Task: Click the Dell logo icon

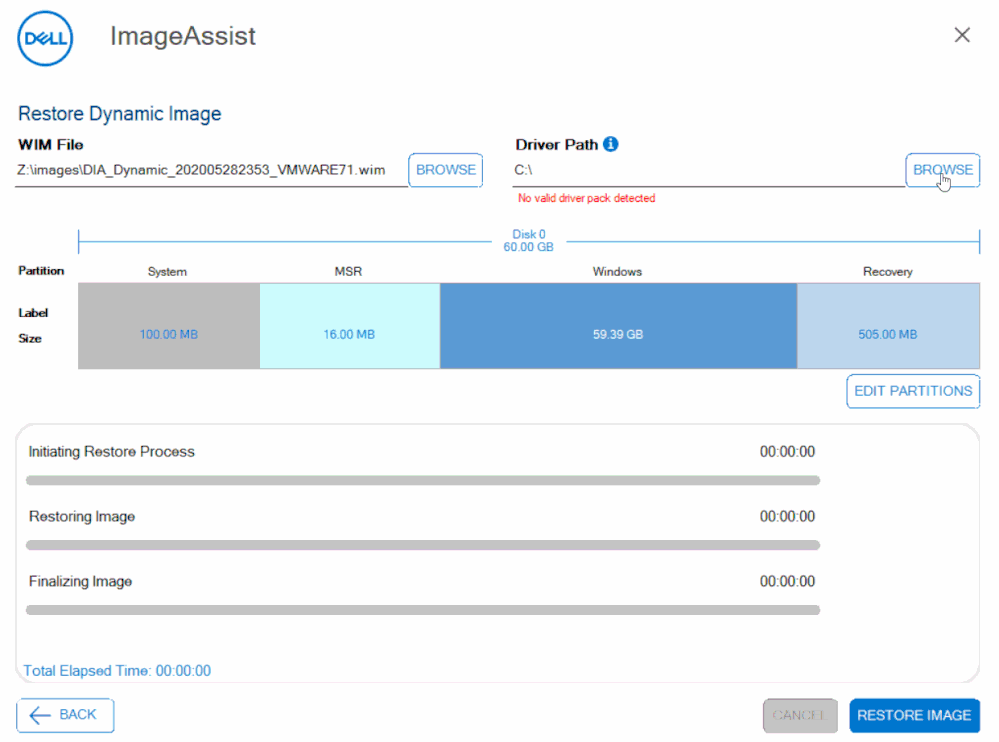Action: point(45,38)
